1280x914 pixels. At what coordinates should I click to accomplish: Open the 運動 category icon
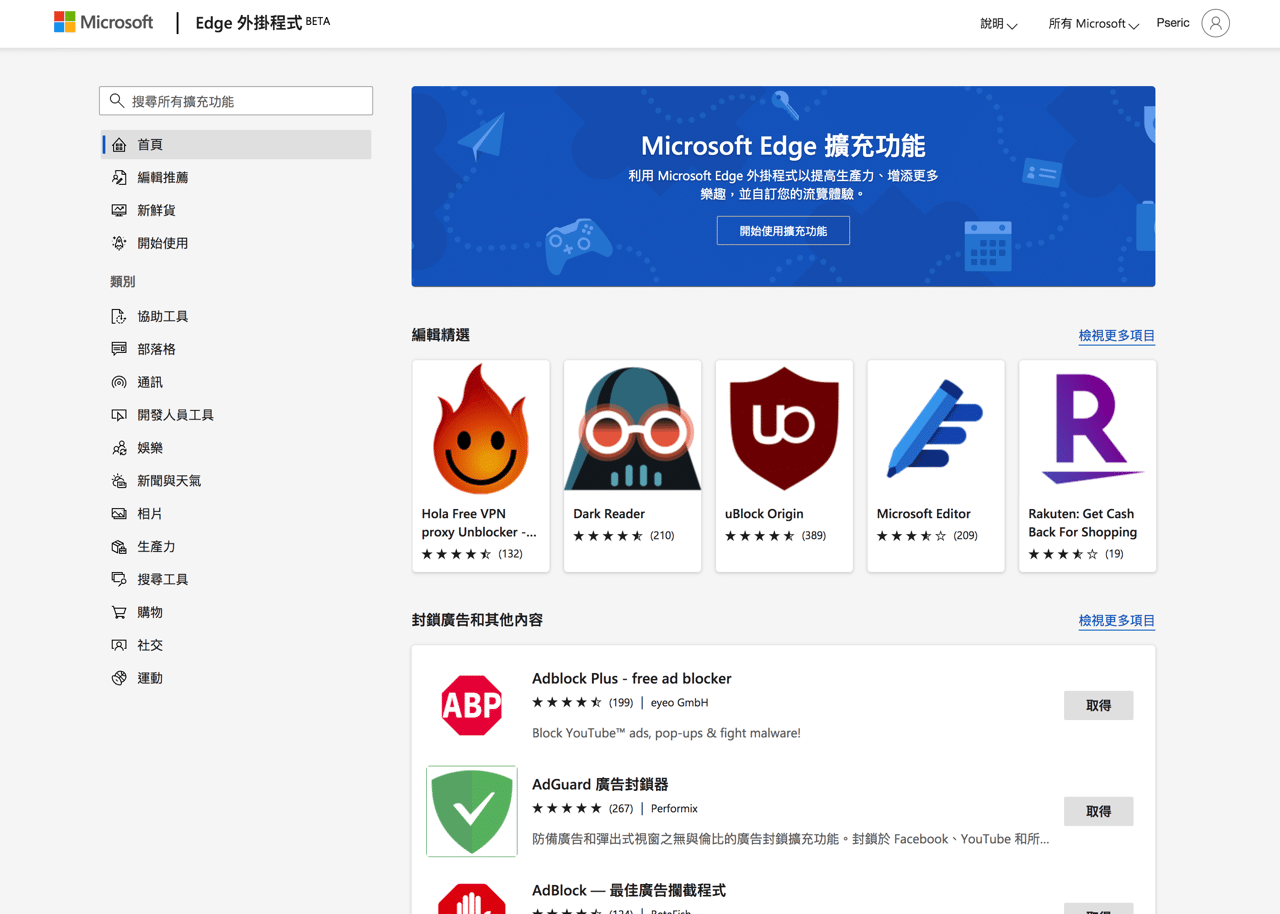tap(117, 677)
